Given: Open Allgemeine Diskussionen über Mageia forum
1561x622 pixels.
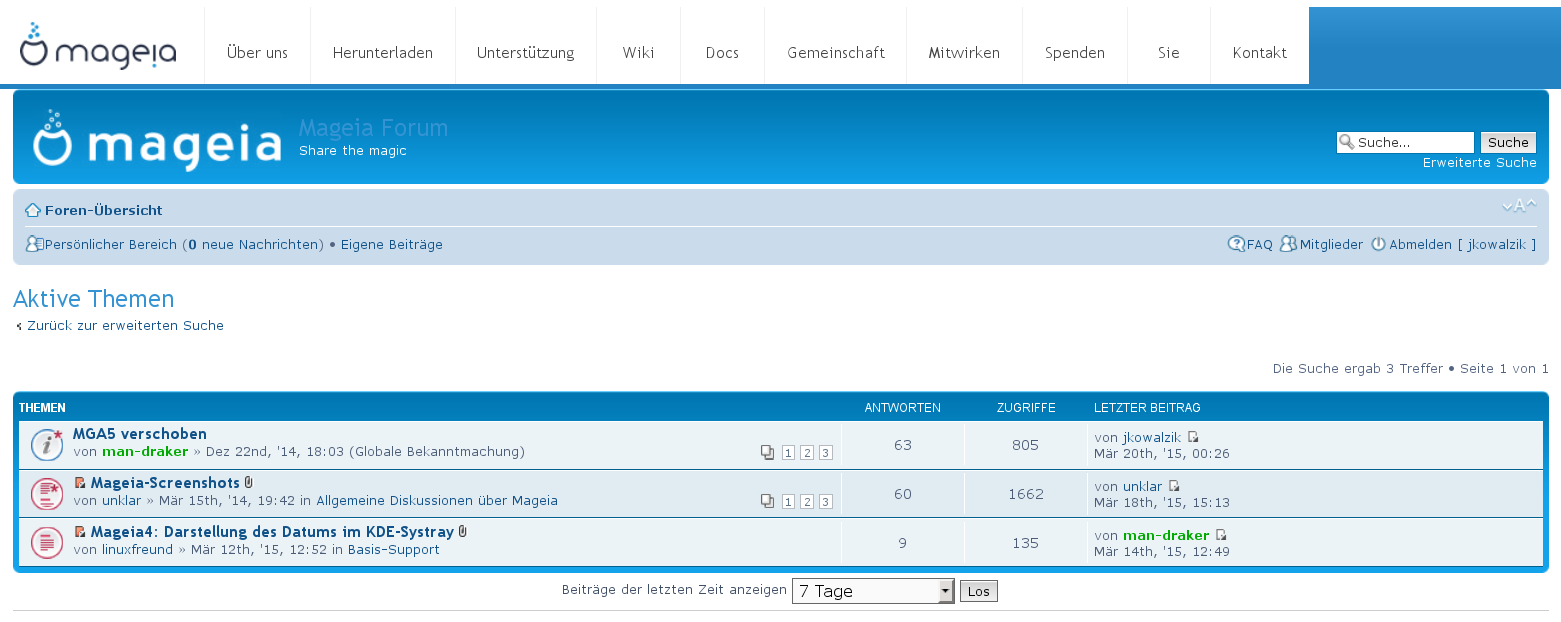Looking at the screenshot, I should click(x=437, y=500).
